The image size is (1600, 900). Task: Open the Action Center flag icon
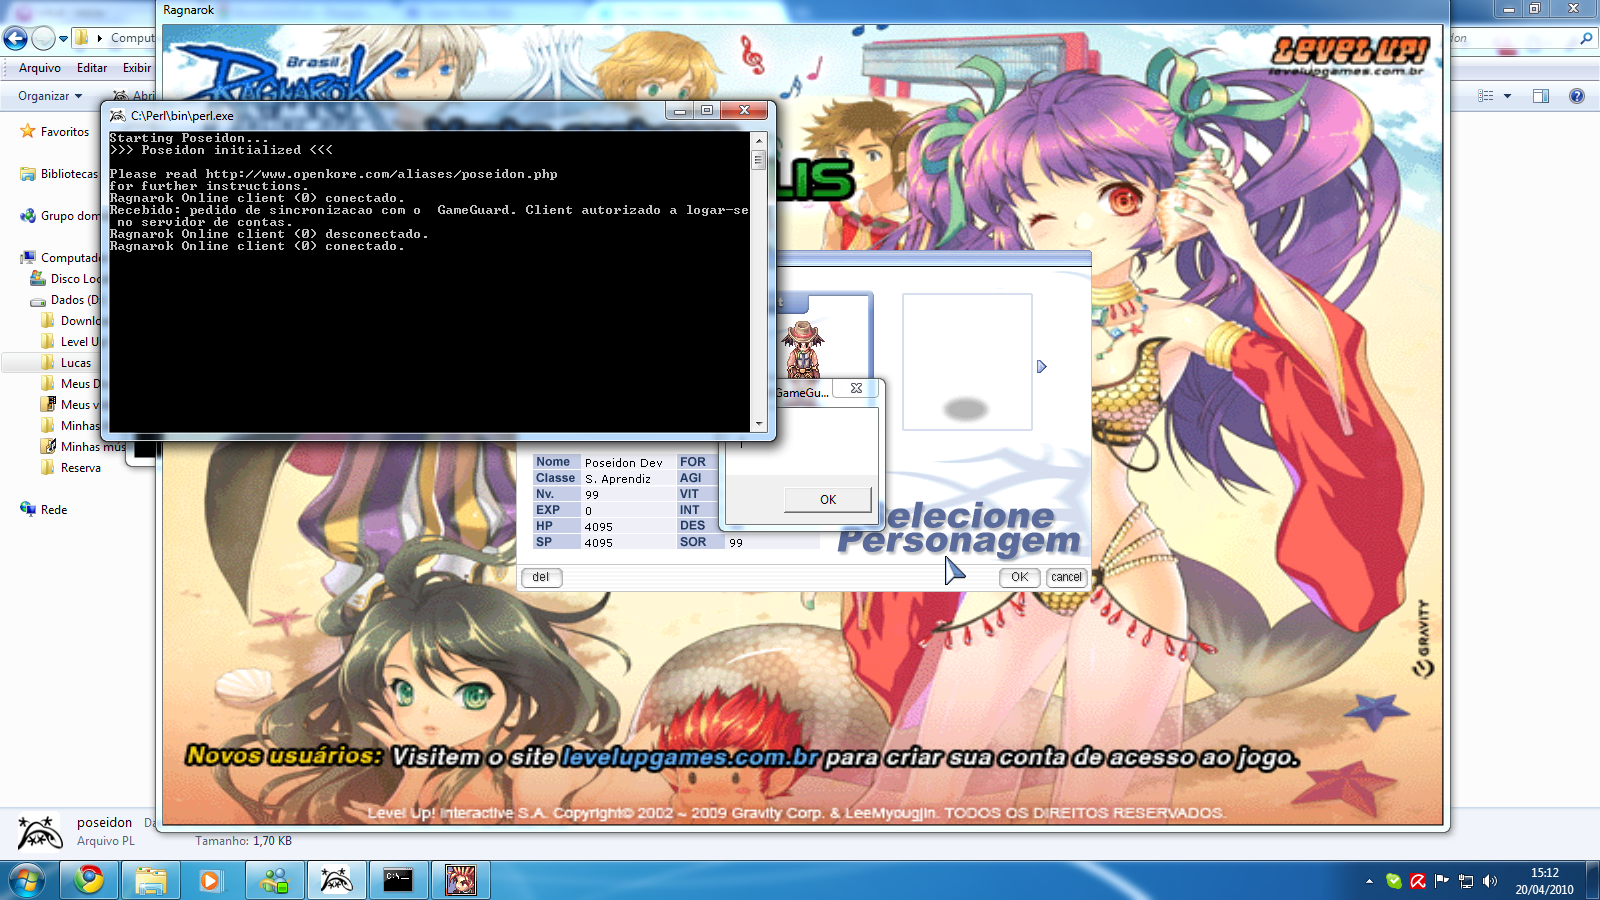(x=1442, y=881)
